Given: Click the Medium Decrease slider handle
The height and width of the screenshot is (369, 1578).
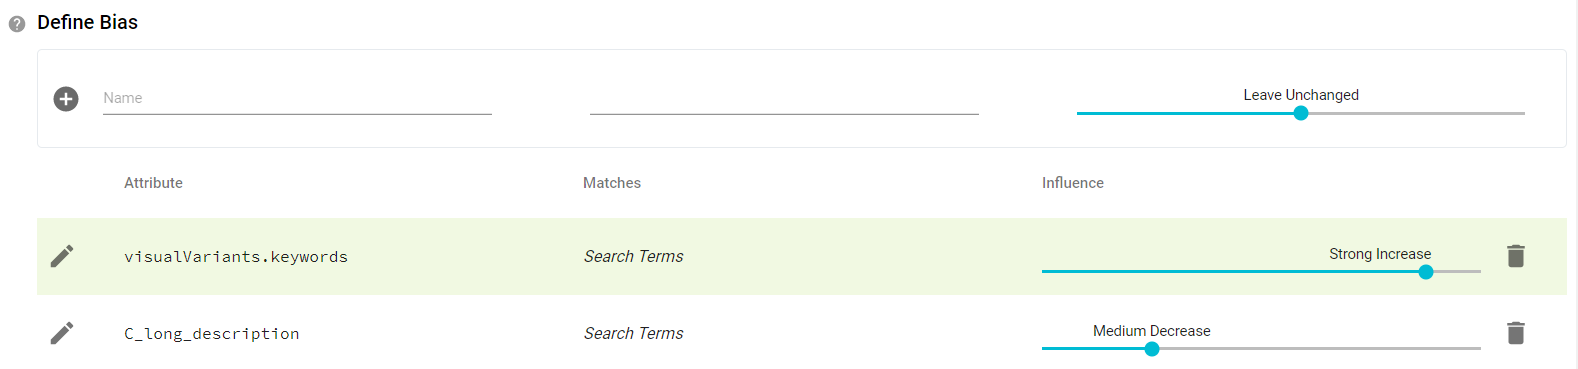Looking at the screenshot, I should (1152, 349).
